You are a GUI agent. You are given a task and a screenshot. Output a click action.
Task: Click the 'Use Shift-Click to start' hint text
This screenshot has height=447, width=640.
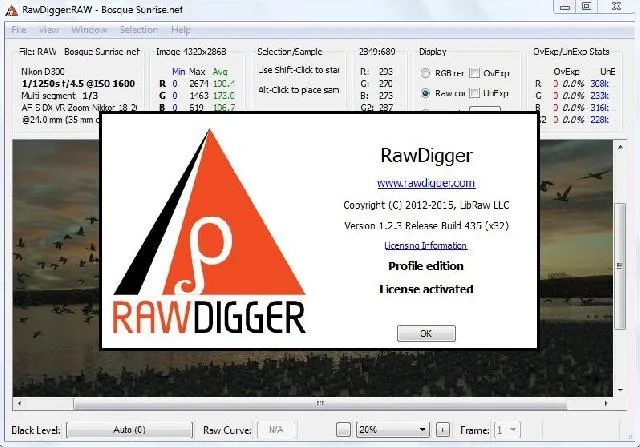tap(298, 70)
